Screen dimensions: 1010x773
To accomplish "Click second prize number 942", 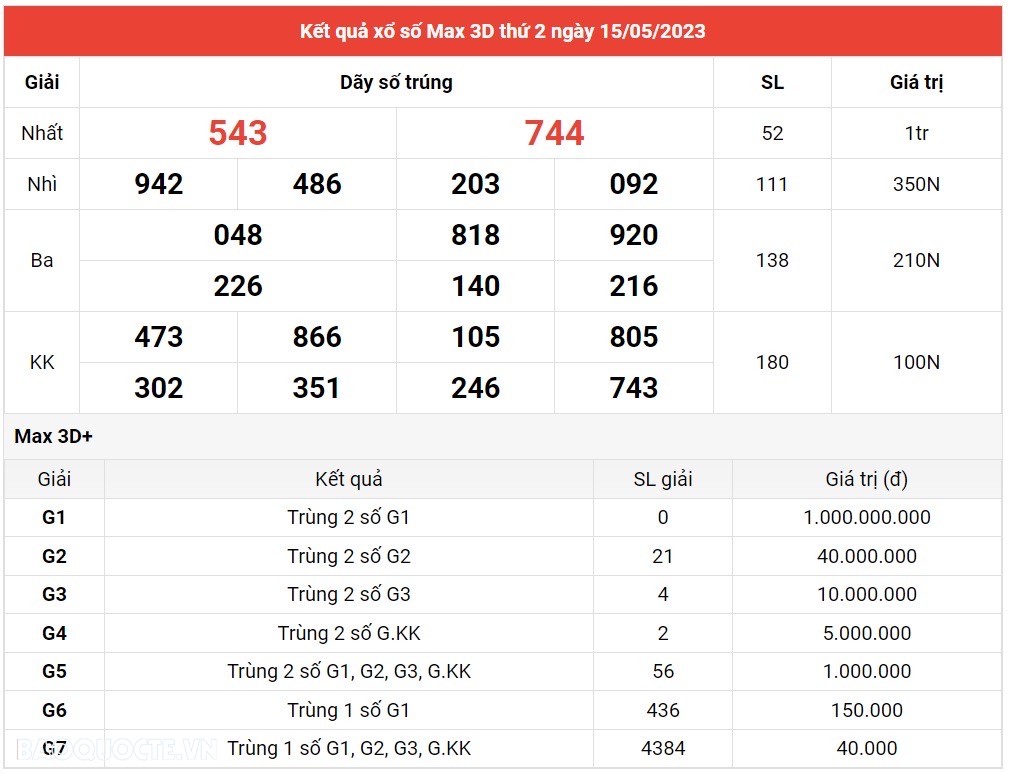I will [x=159, y=184].
